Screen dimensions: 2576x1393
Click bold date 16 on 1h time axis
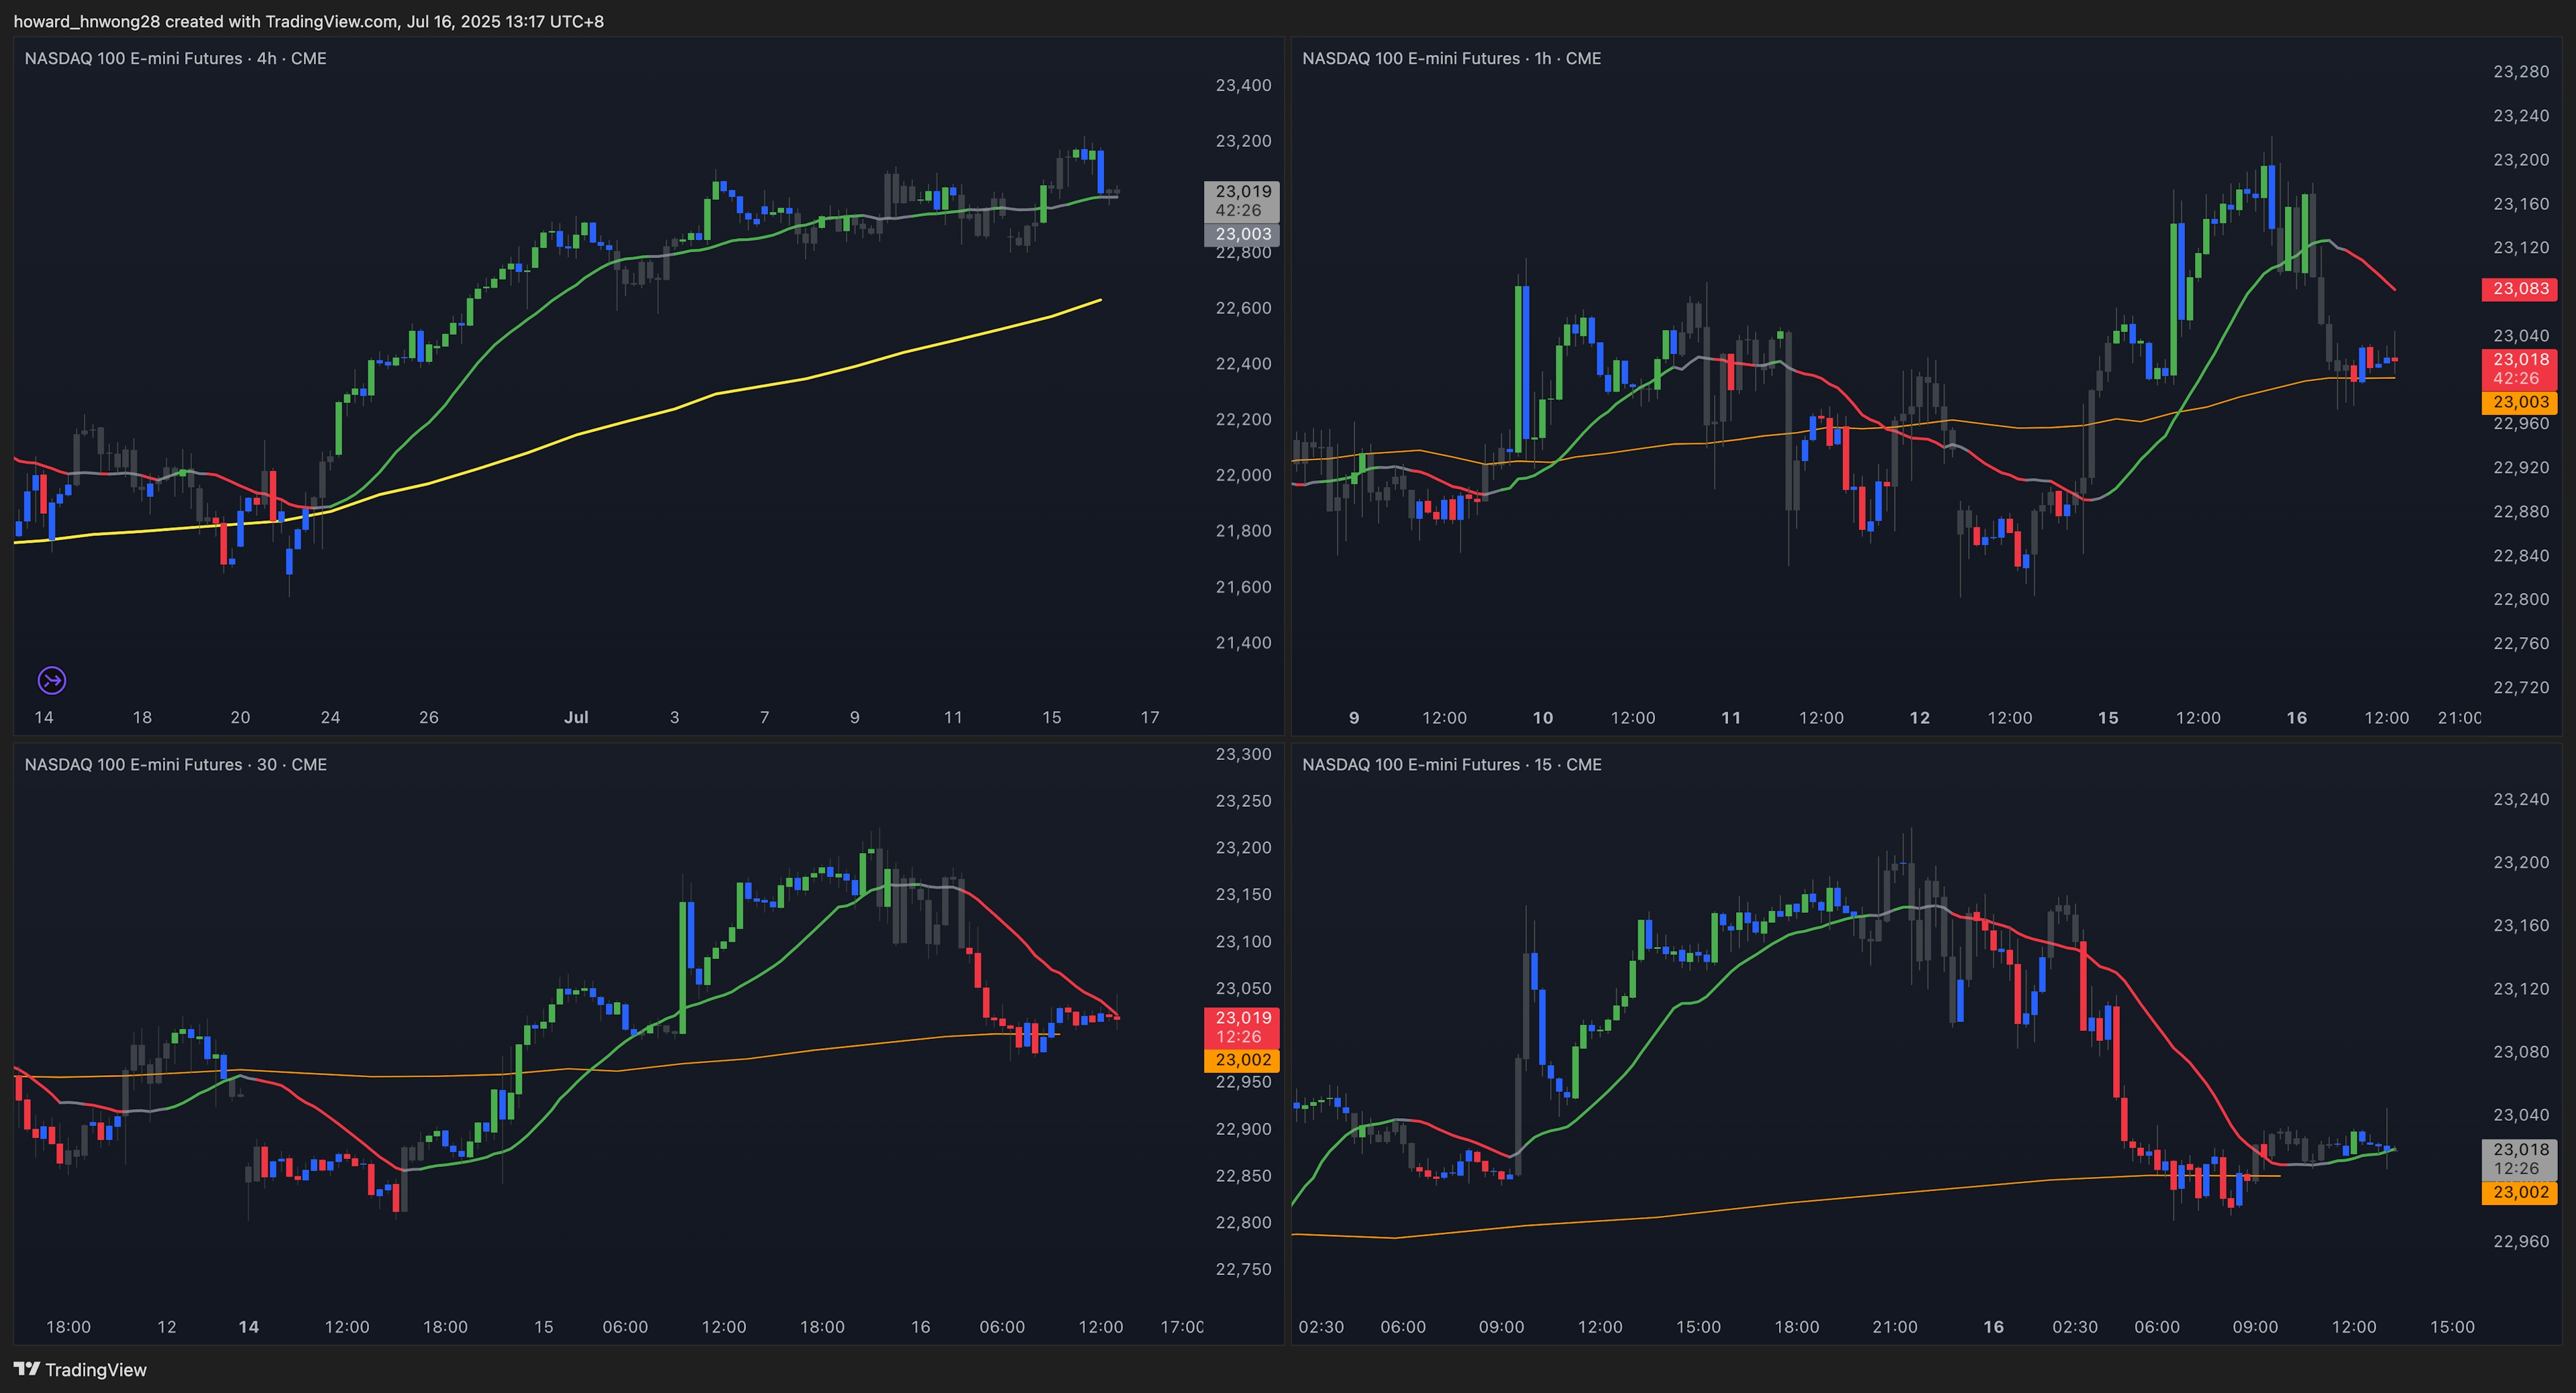point(2297,718)
